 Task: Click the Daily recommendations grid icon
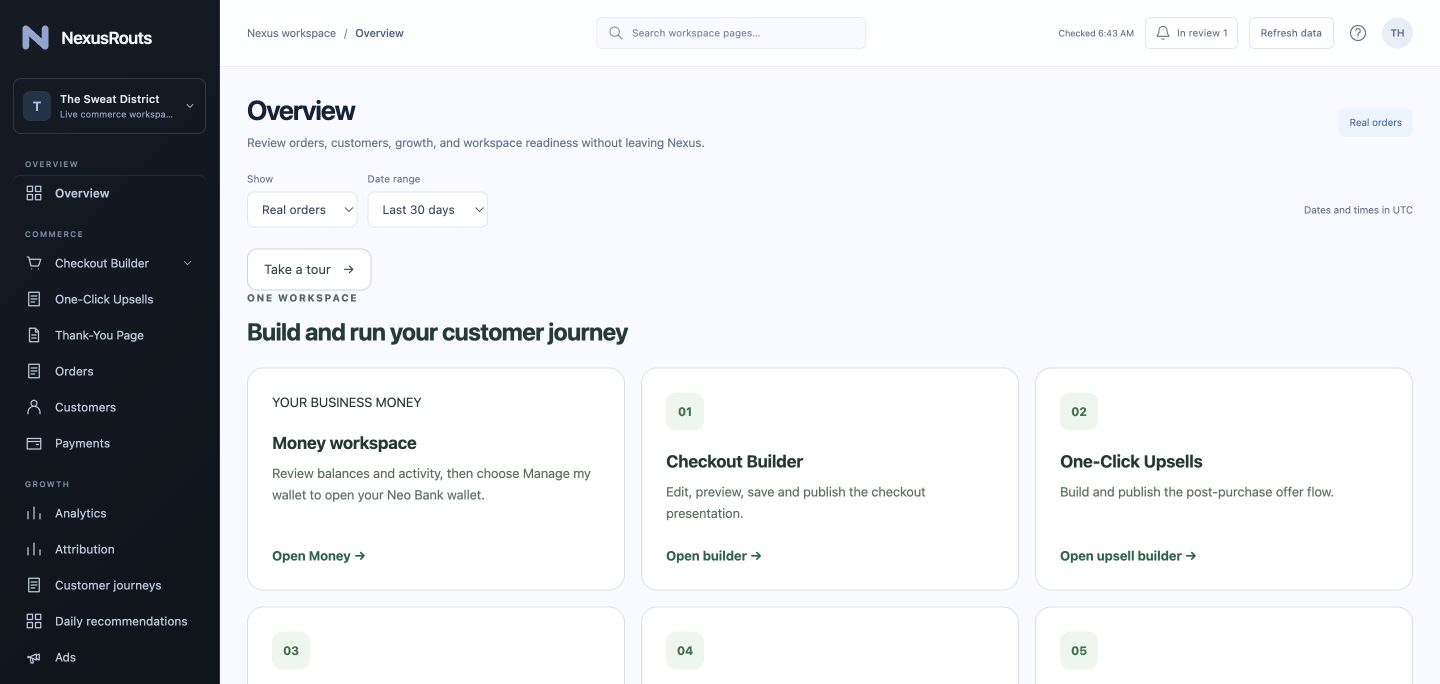[x=34, y=621]
